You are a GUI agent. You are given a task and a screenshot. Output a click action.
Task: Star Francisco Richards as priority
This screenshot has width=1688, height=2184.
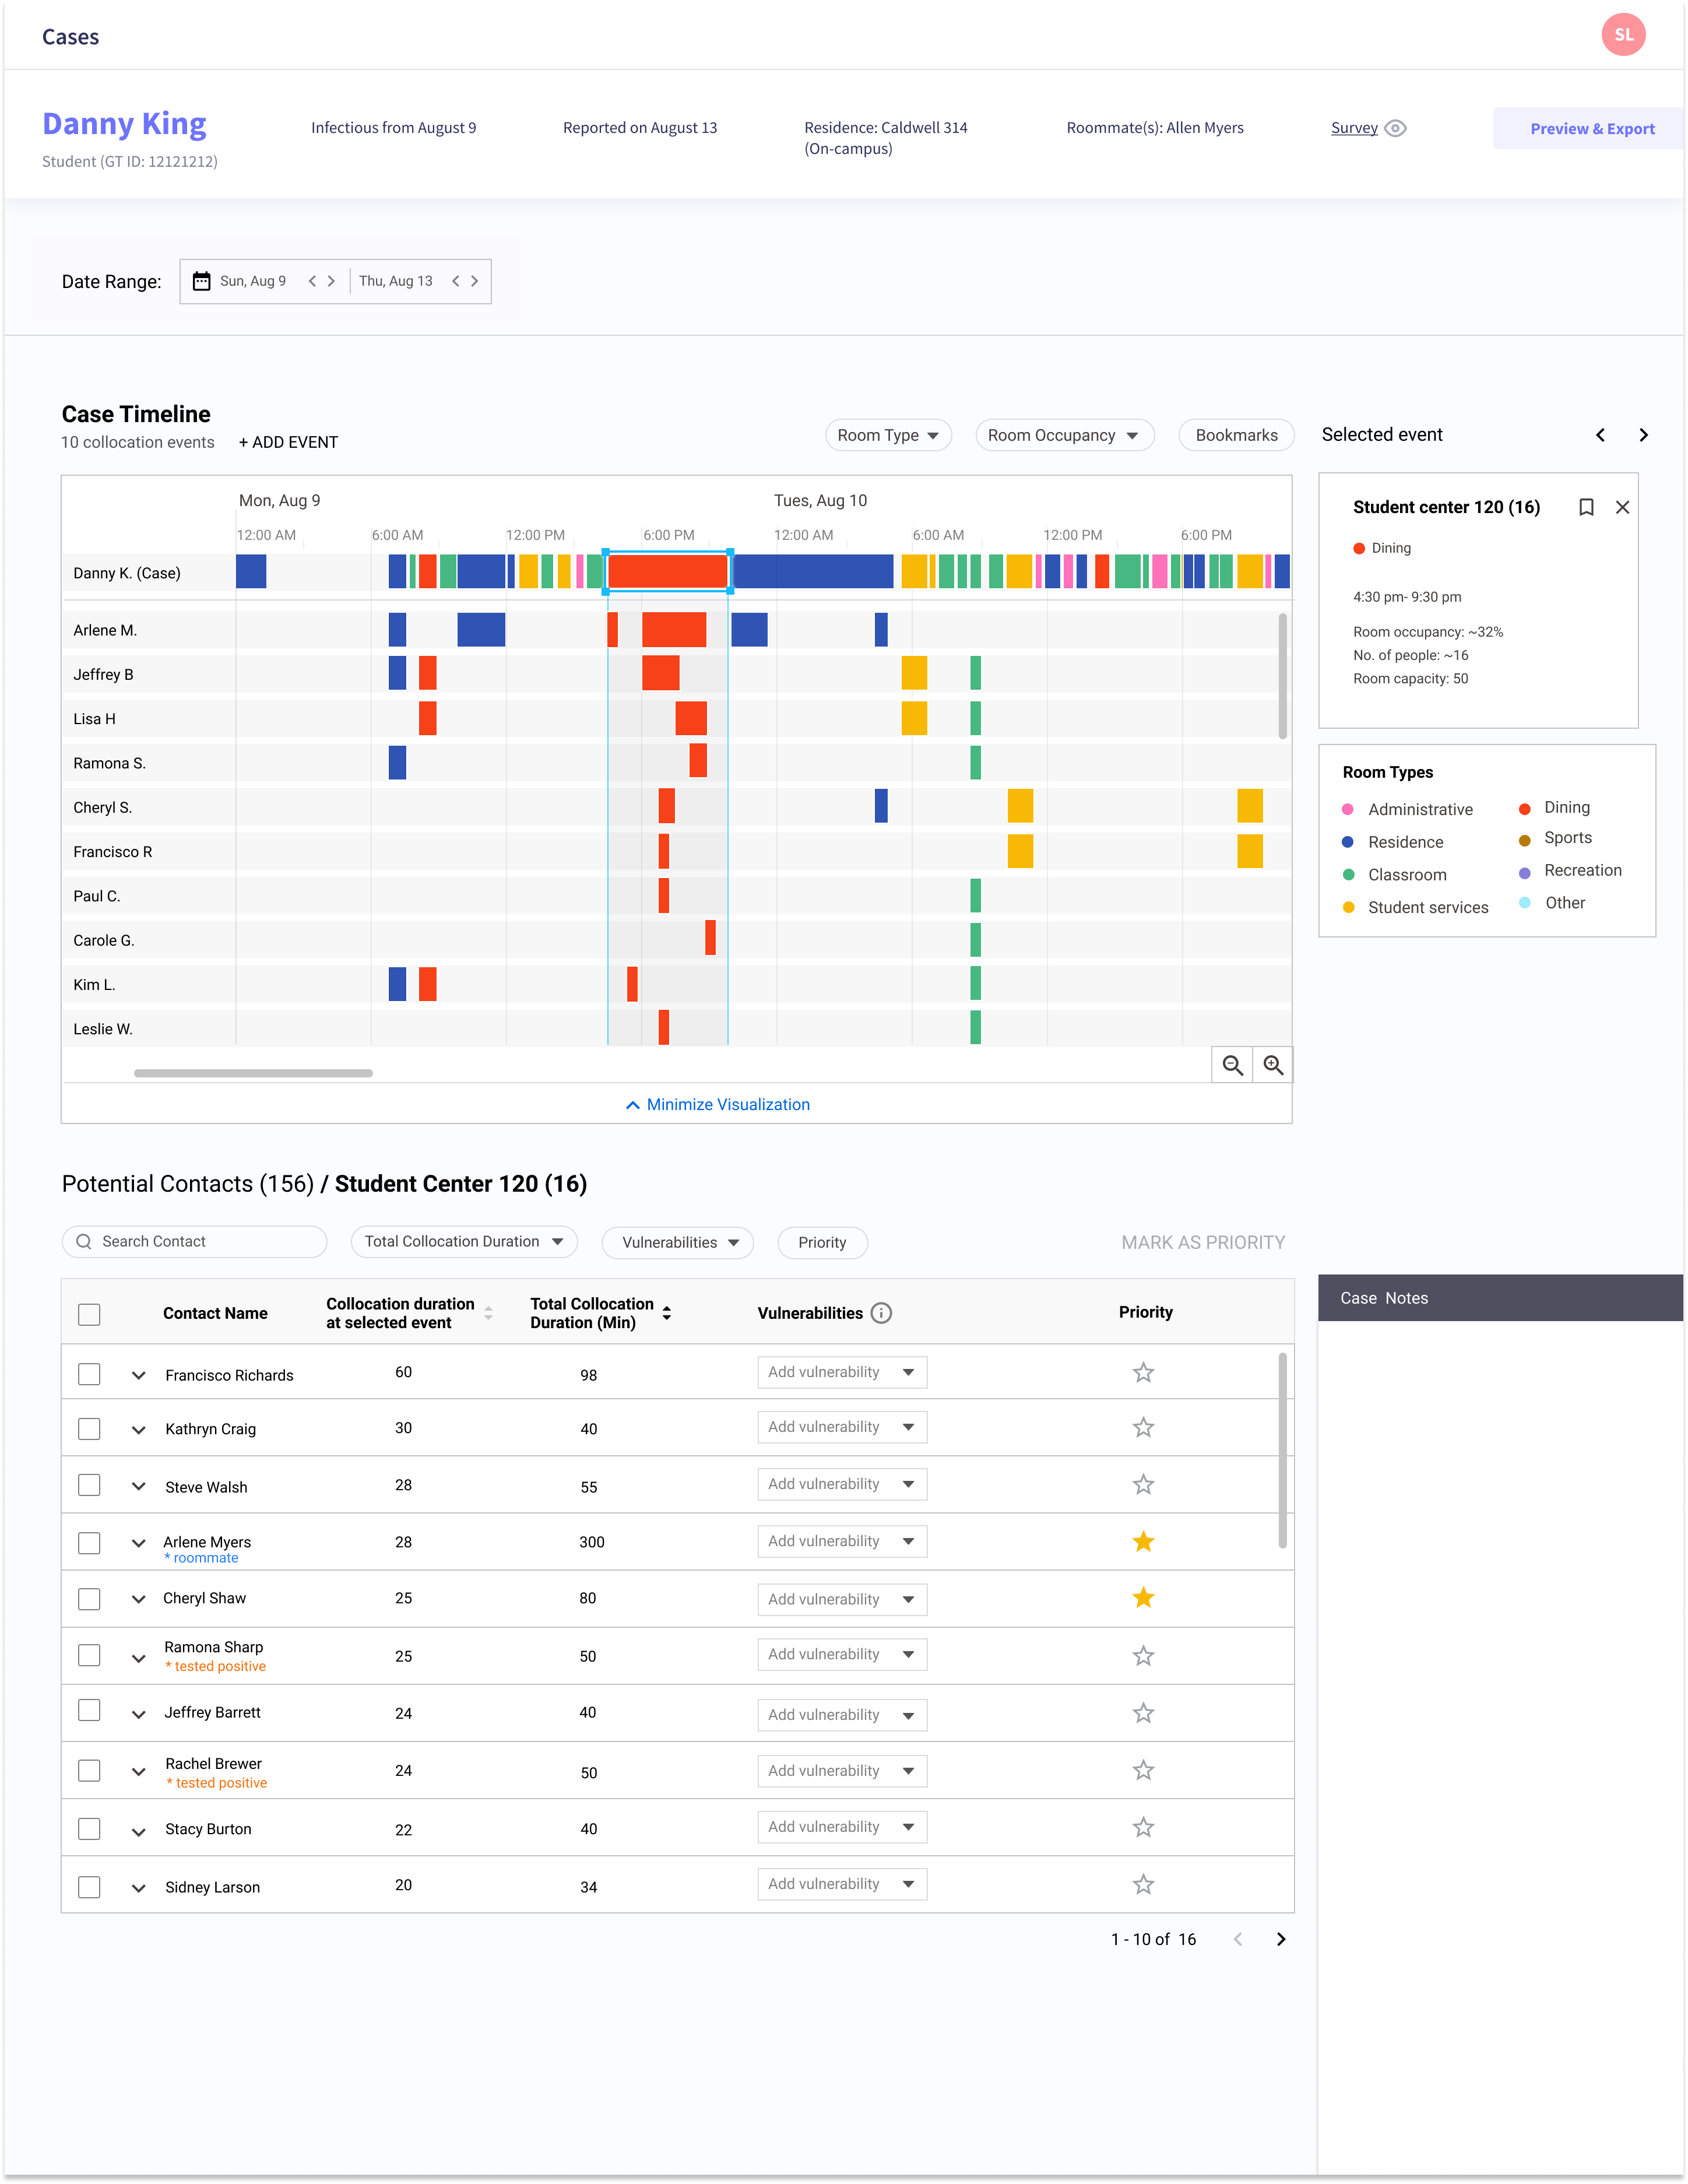coord(1143,1373)
